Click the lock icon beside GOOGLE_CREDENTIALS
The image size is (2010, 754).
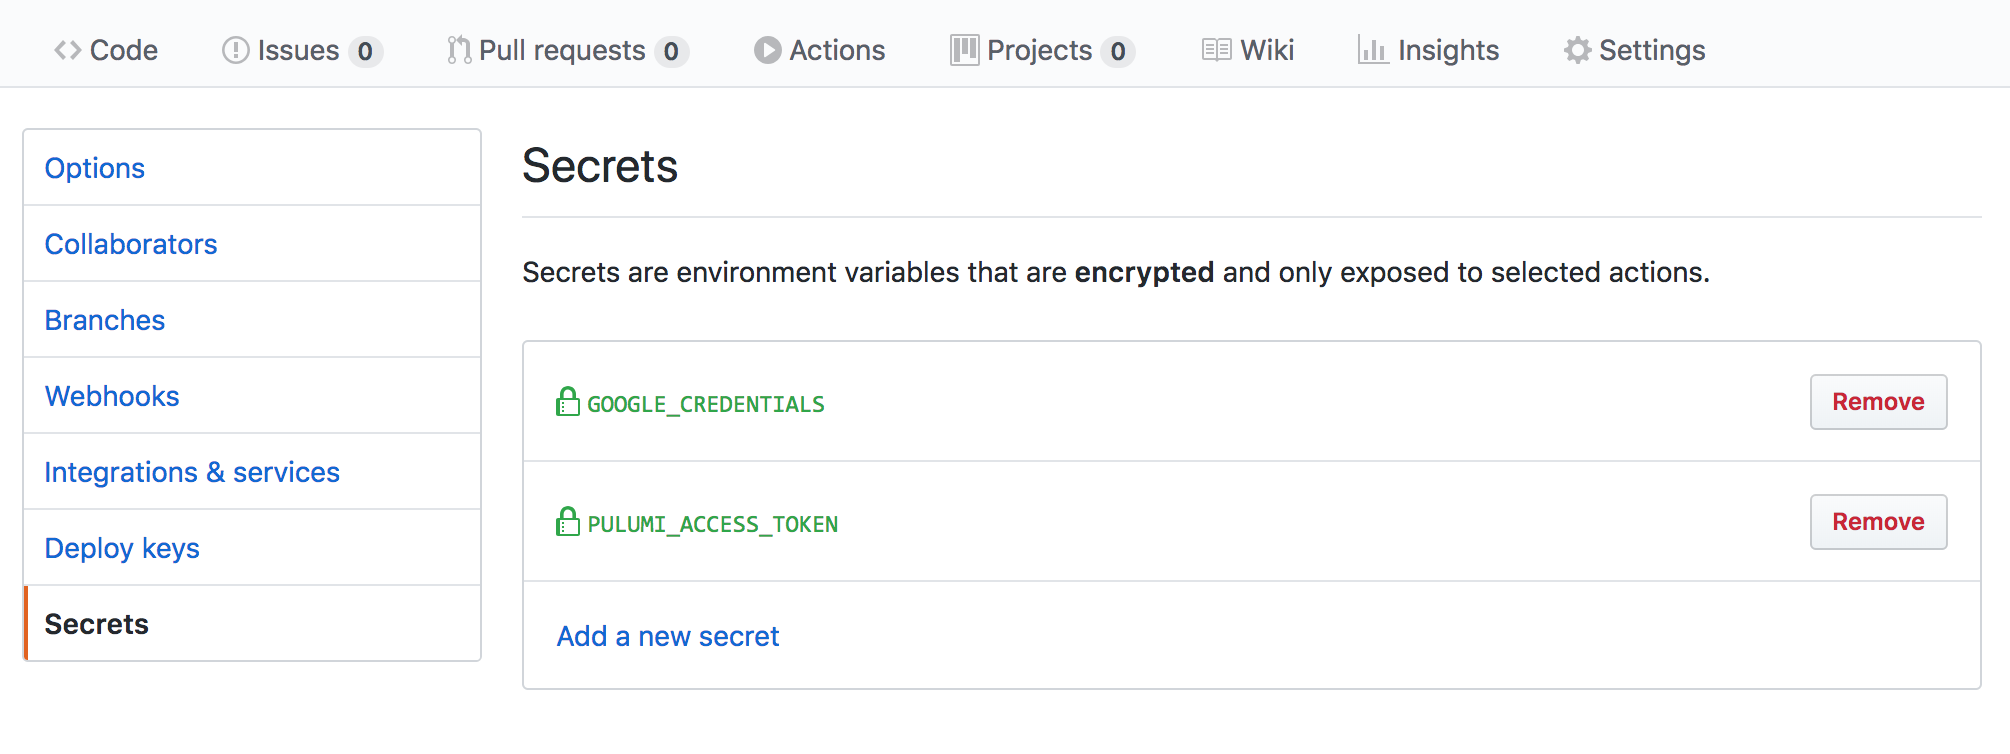click(568, 402)
